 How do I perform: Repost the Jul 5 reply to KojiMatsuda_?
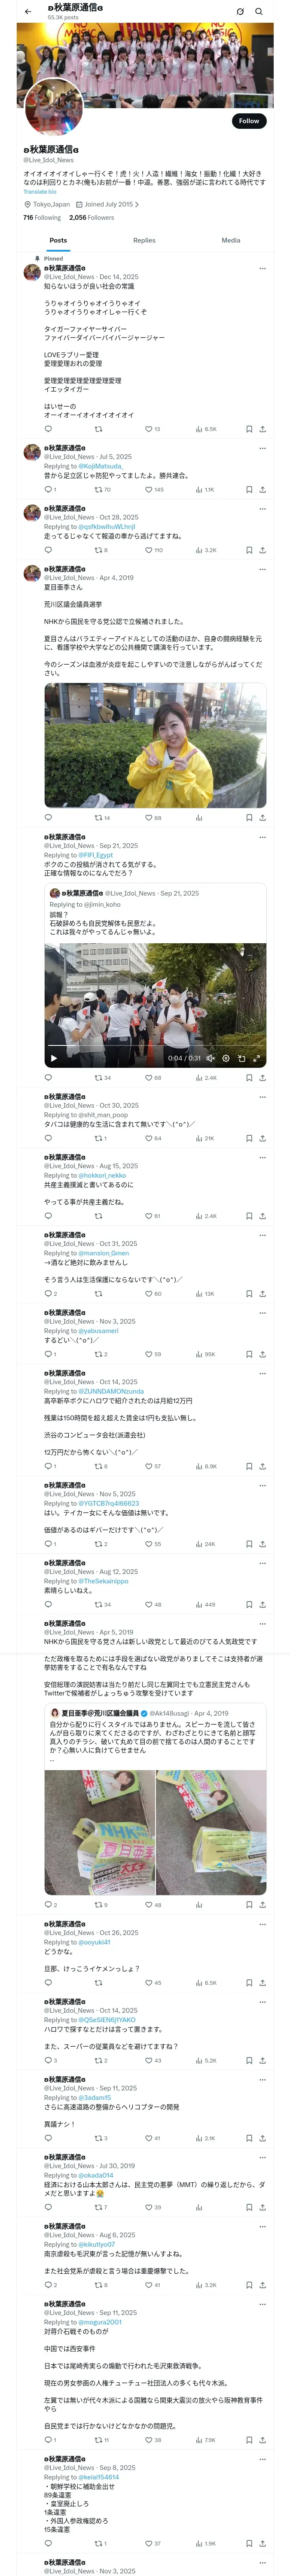102,490
